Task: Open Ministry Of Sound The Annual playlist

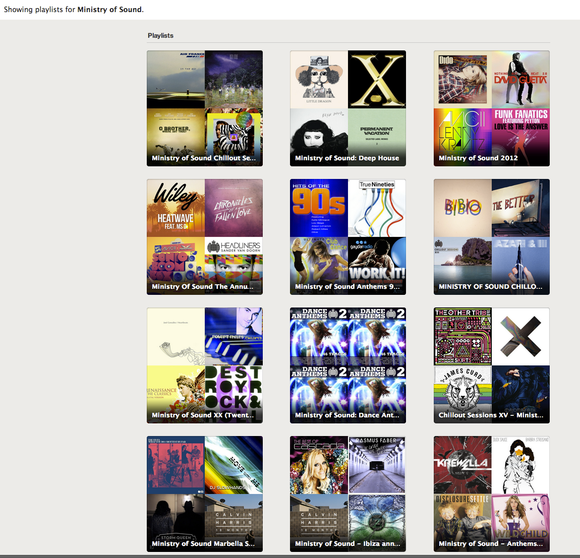Action: point(205,237)
